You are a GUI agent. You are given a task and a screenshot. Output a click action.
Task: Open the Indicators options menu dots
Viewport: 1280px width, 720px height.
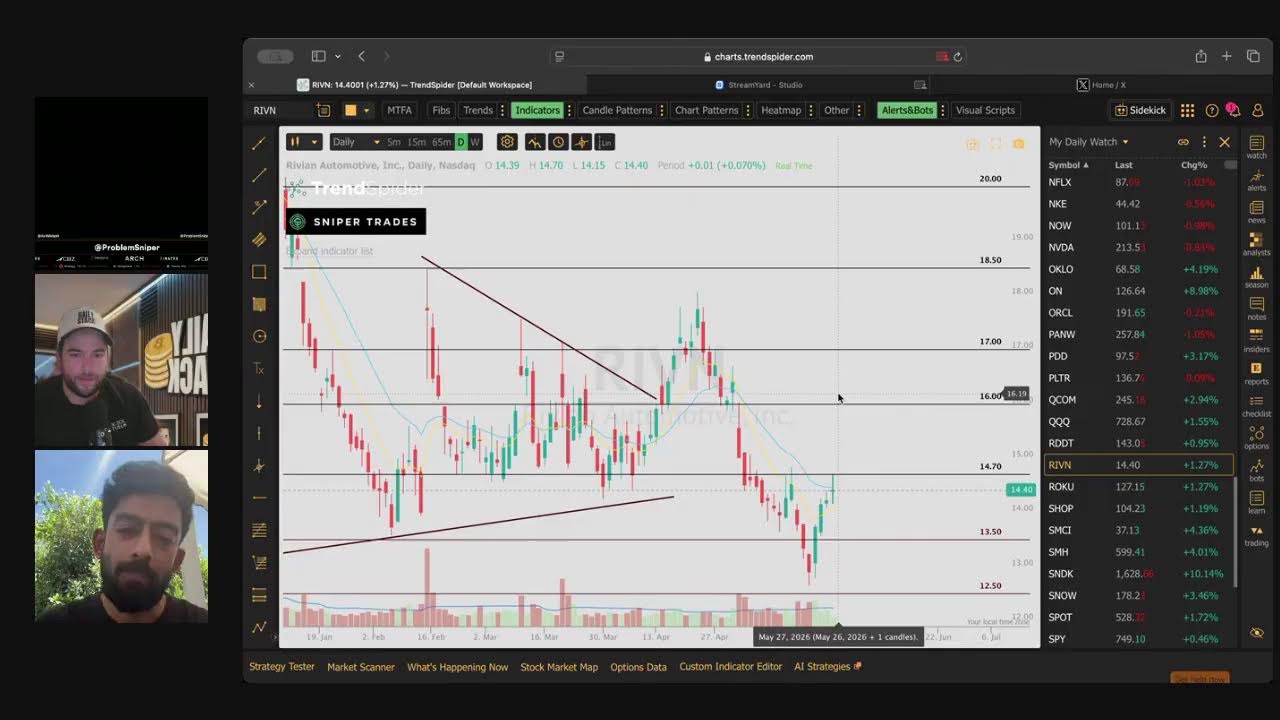tap(570, 110)
